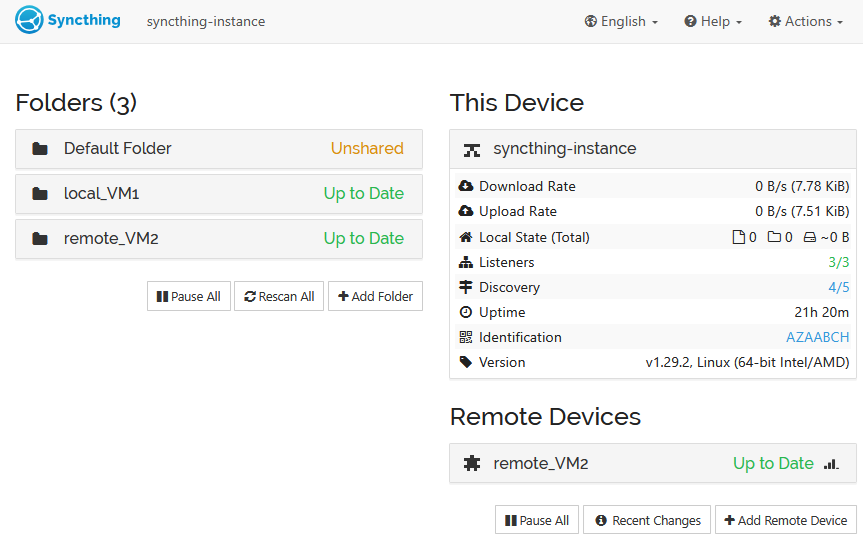Click the Uptime clock icon
The image size is (863, 543).
click(466, 312)
